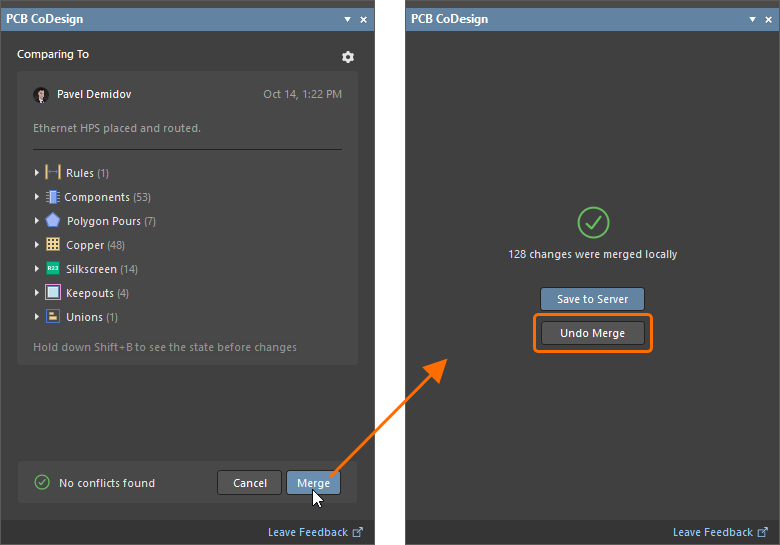Open Leave Feedback link in left panel
The image size is (780, 545).
(308, 532)
